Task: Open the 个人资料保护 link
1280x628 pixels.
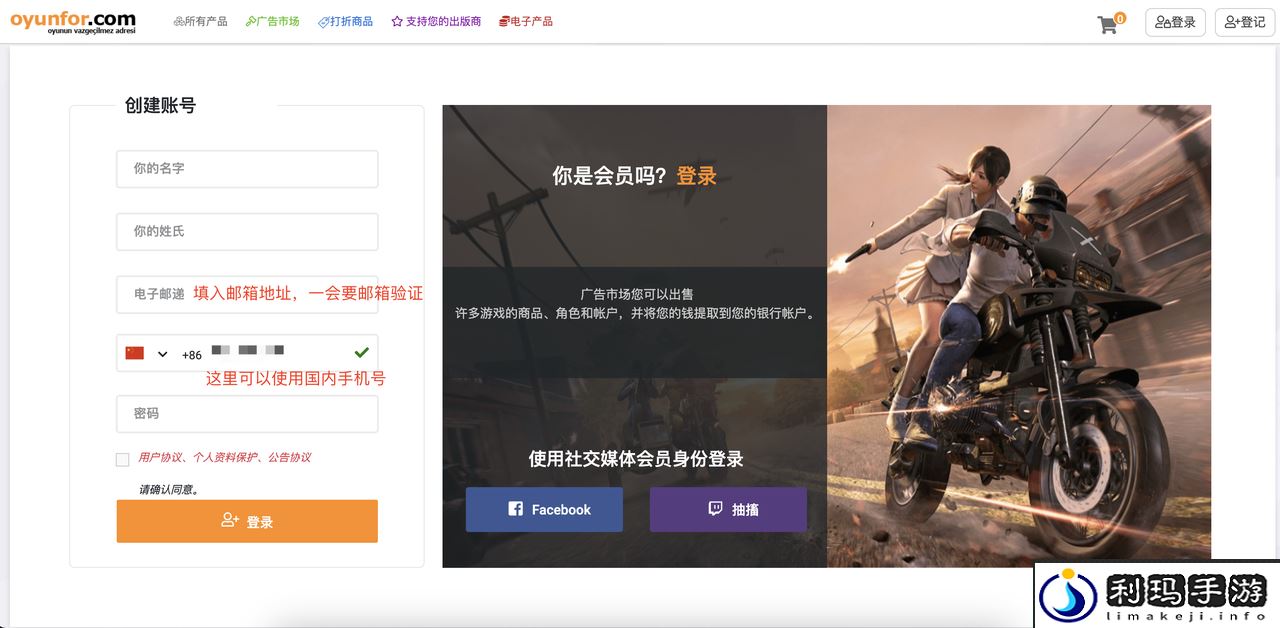Action: [x=225, y=457]
